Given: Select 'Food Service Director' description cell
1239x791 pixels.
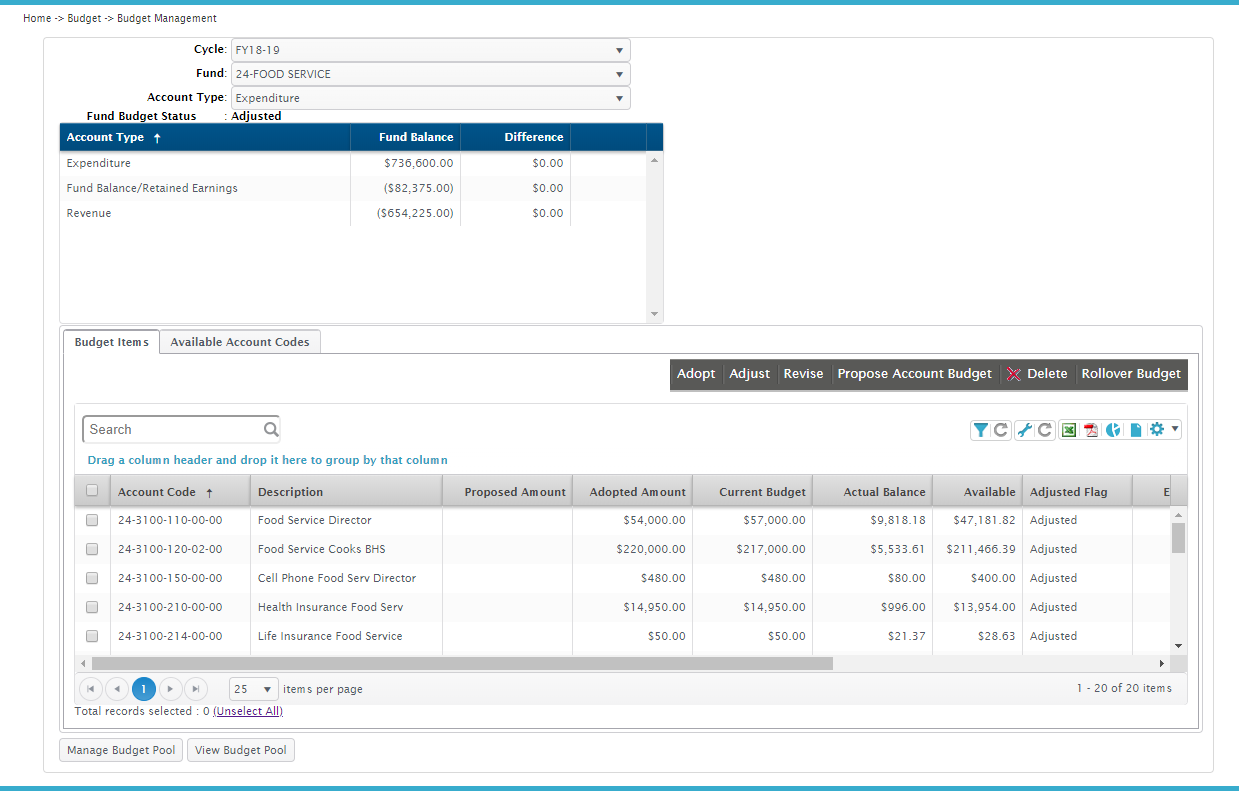Looking at the screenshot, I should [346, 520].
